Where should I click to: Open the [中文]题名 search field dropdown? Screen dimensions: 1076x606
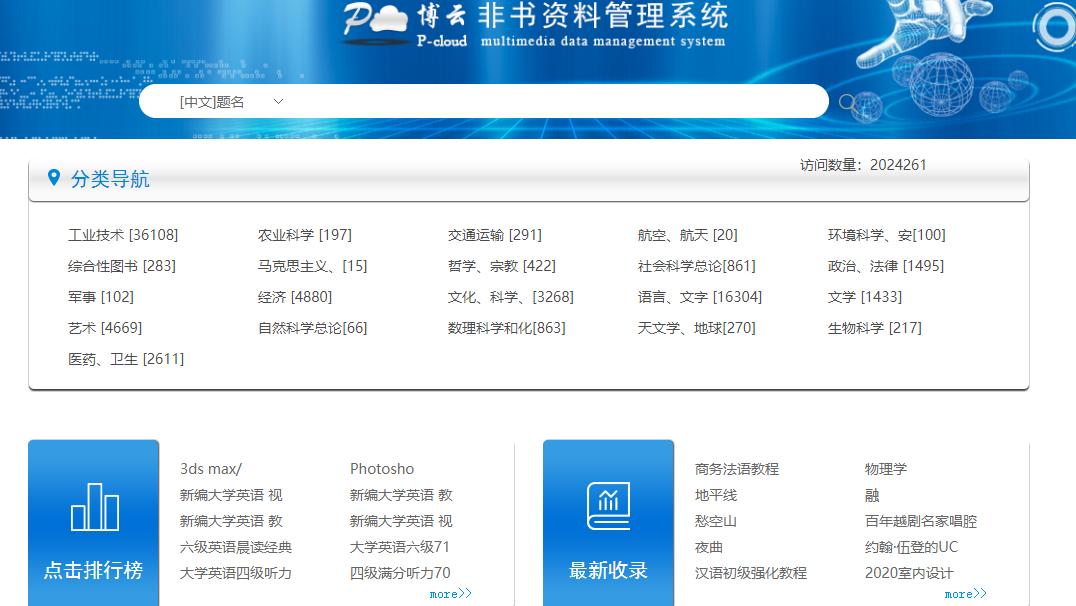point(231,102)
